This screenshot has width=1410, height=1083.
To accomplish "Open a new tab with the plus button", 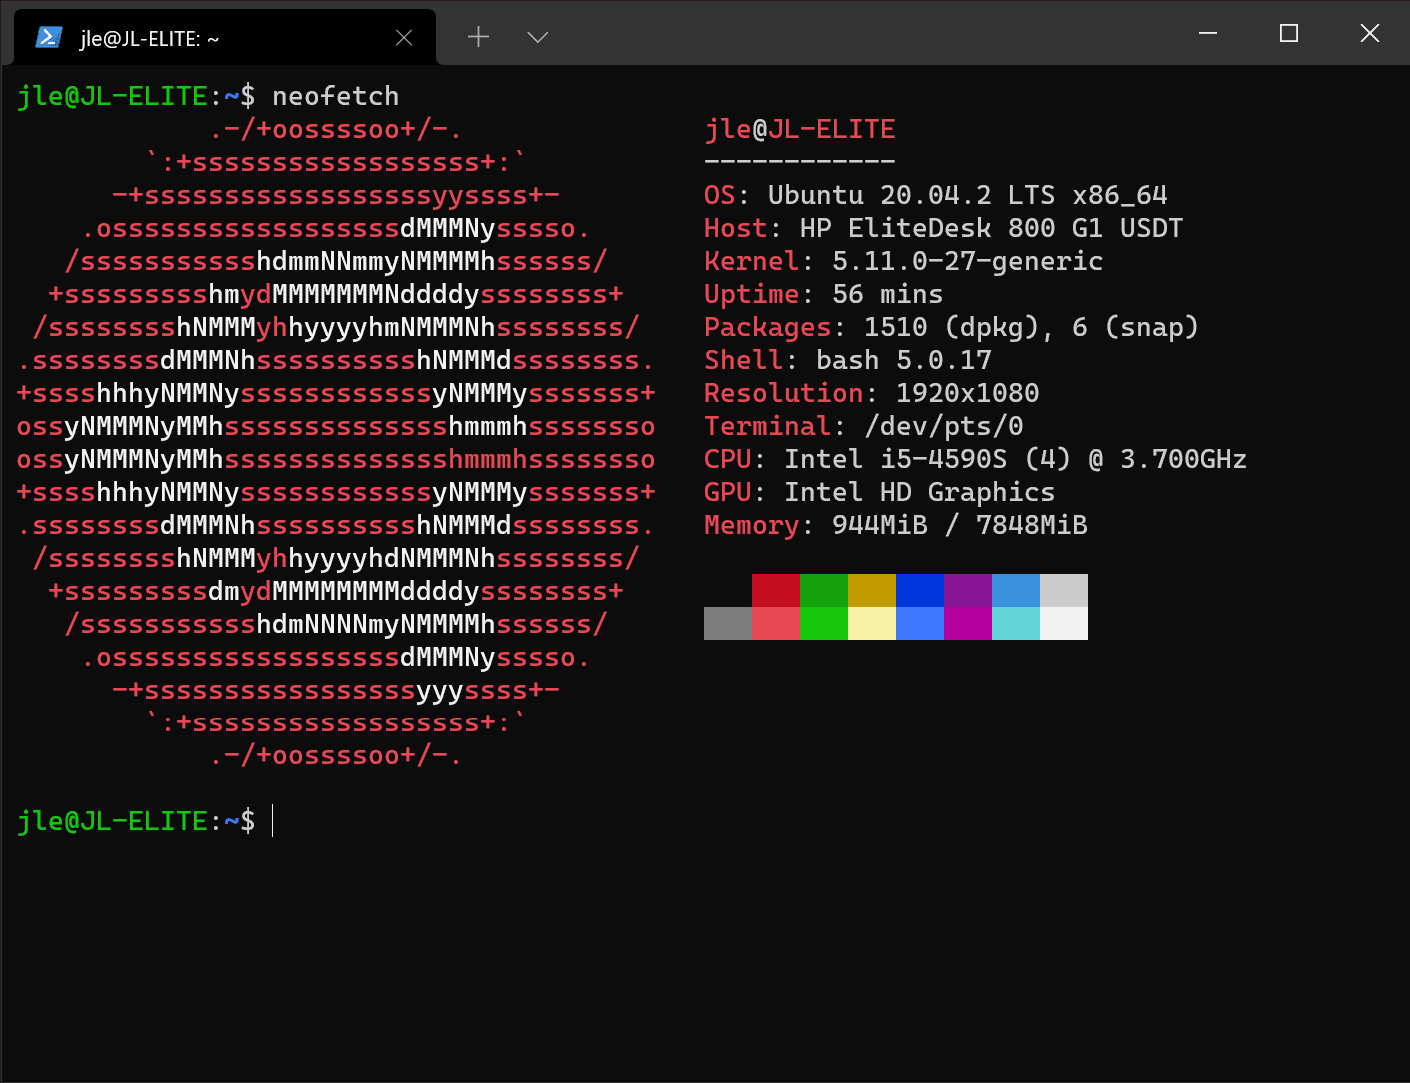I will (x=478, y=37).
